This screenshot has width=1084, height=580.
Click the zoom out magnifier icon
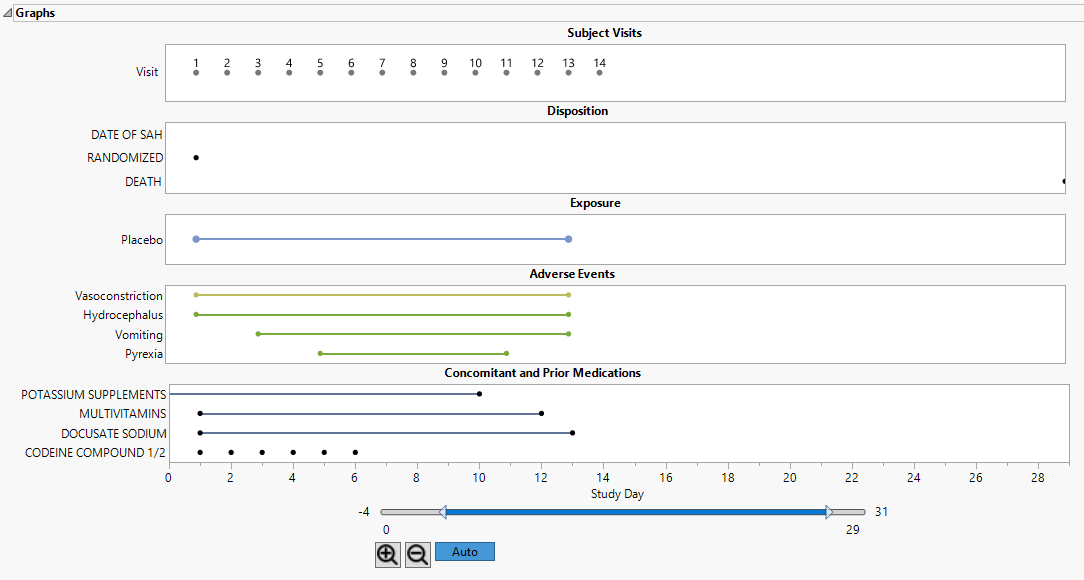coord(418,554)
